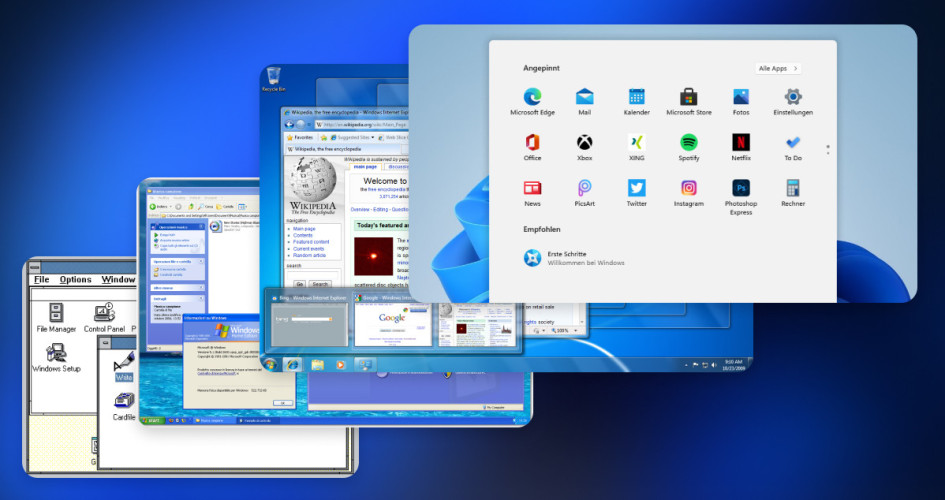The width and height of the screenshot is (945, 500).
Task: Click the Windows 7 taskbar clock
Action: click(733, 364)
